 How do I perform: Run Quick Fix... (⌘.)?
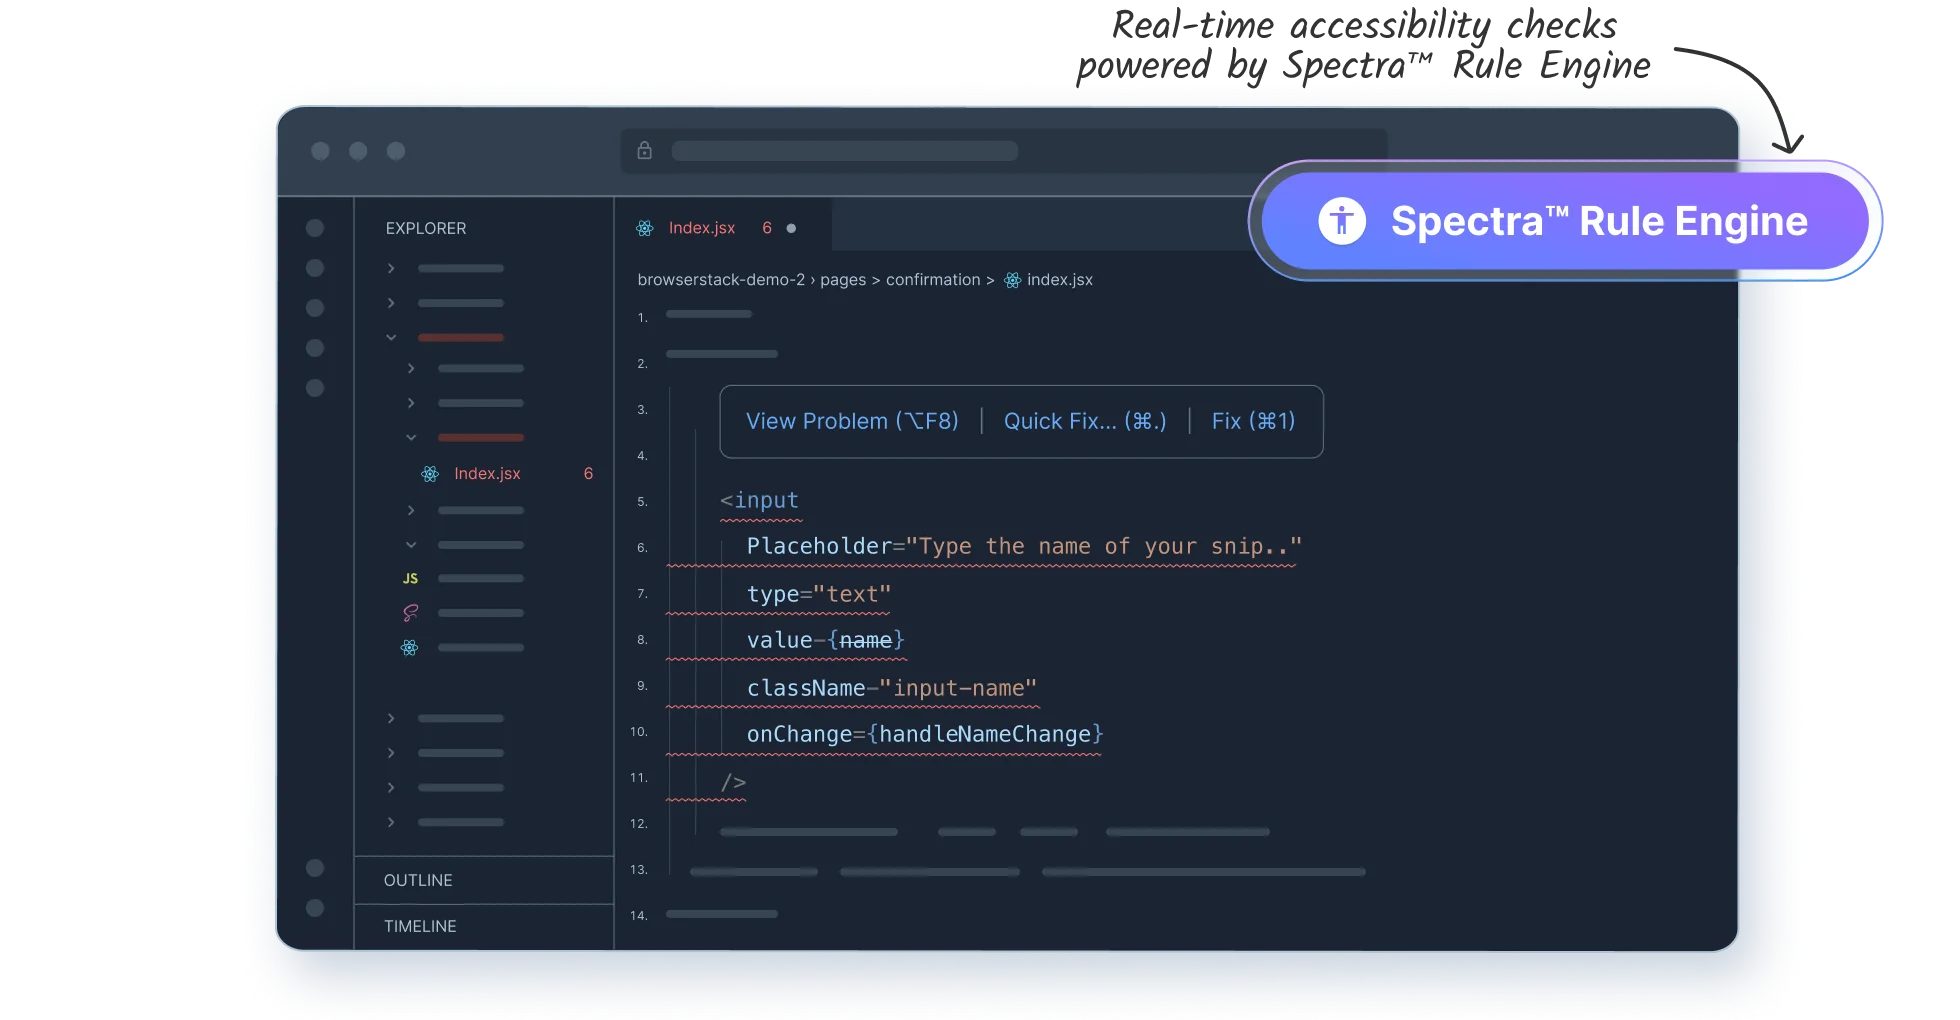pyautogui.click(x=1084, y=421)
